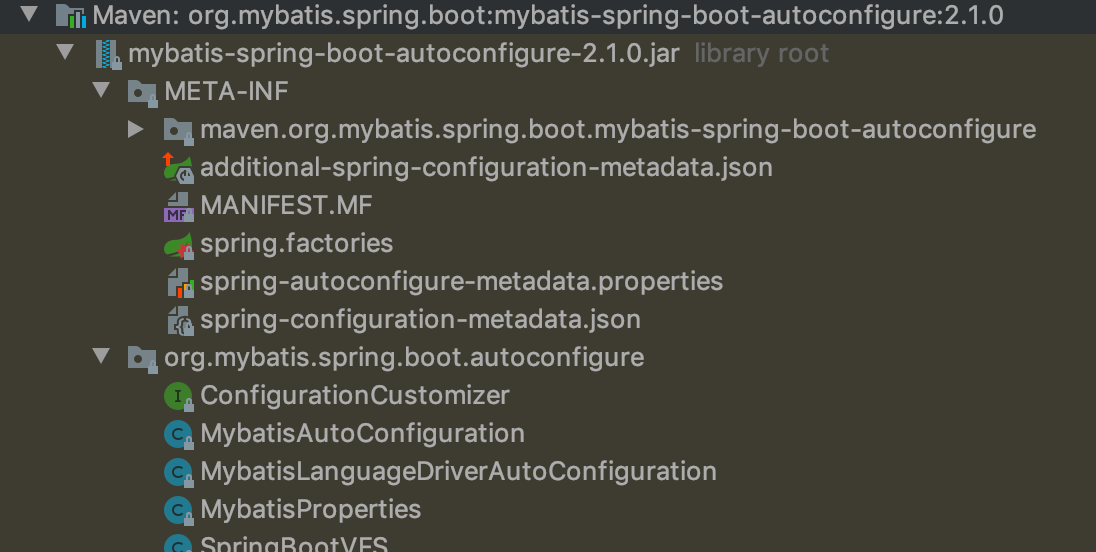Click the MybatisProperties class icon
The image size is (1096, 552).
click(178, 510)
